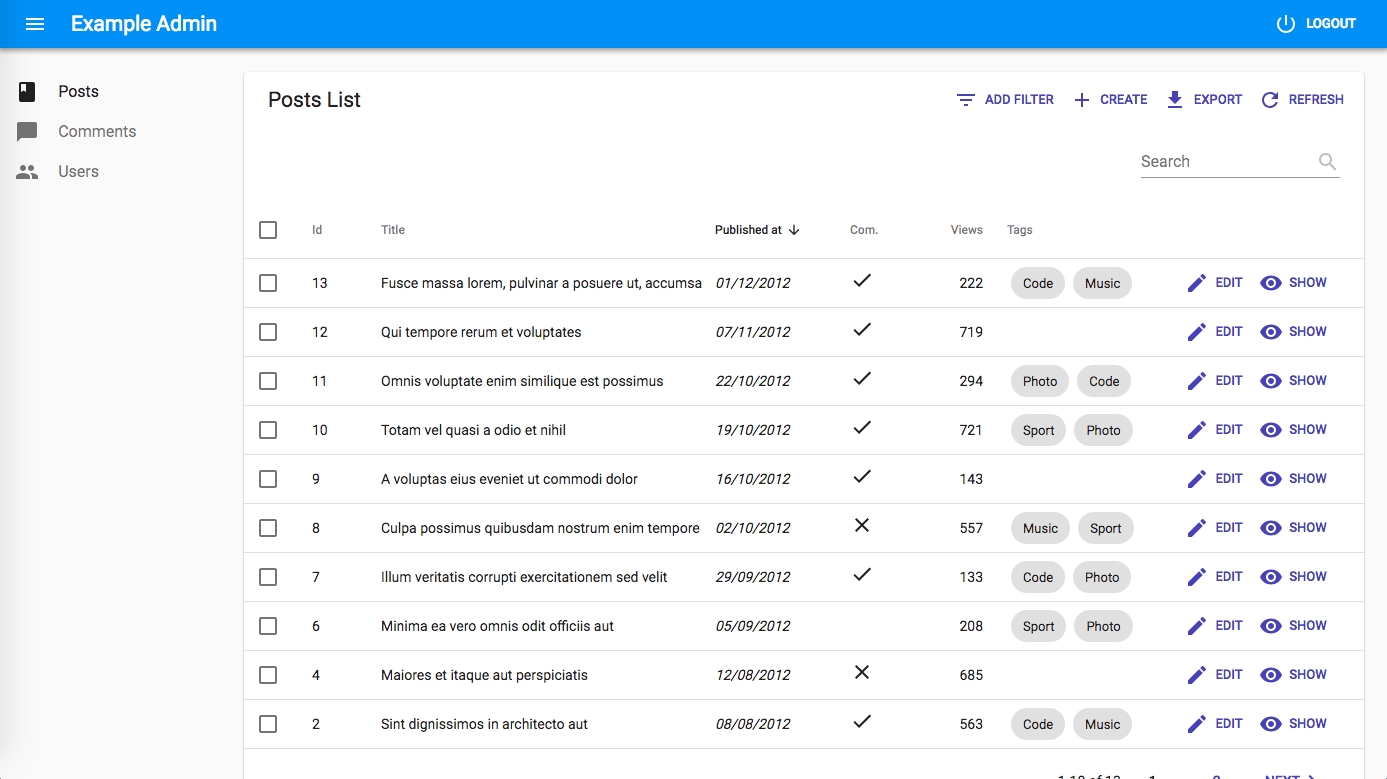Open the Add Filter dropdown

click(1005, 100)
